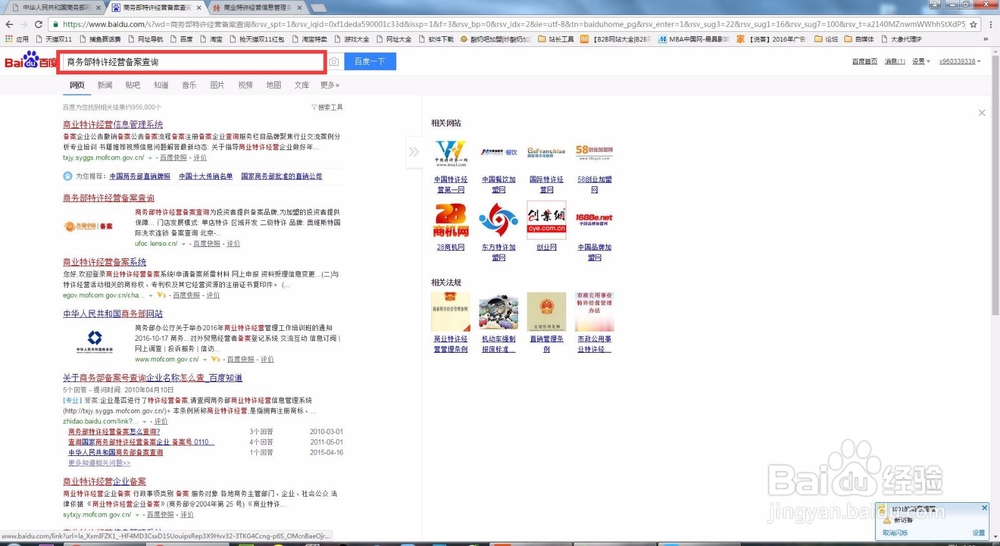Open the 28商机网 logo thumbnail
1000x546 pixels.
coord(451,220)
